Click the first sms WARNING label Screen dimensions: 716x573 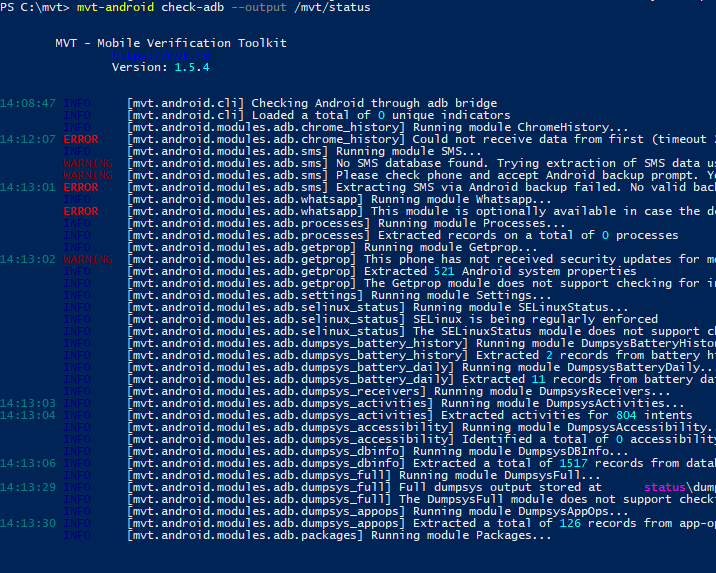coord(88,163)
